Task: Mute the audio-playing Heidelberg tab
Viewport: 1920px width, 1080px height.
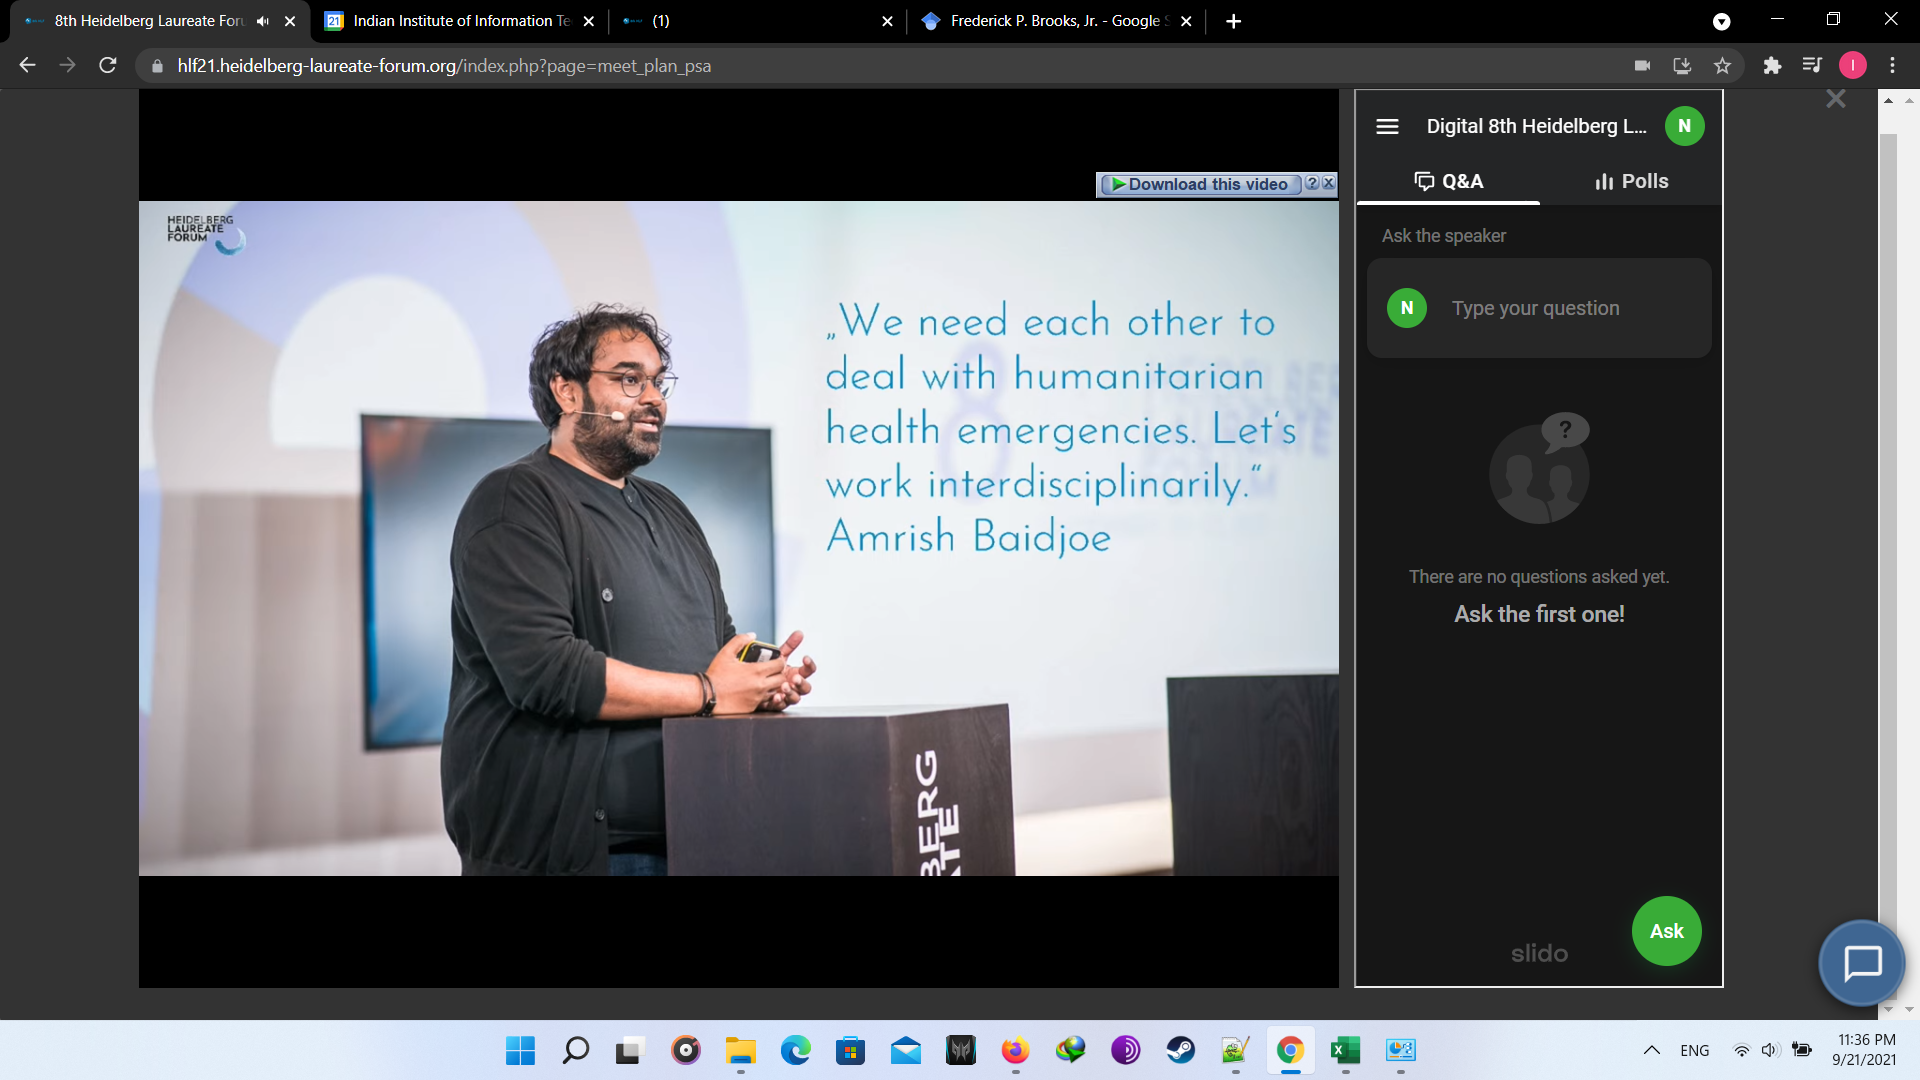Action: click(263, 21)
